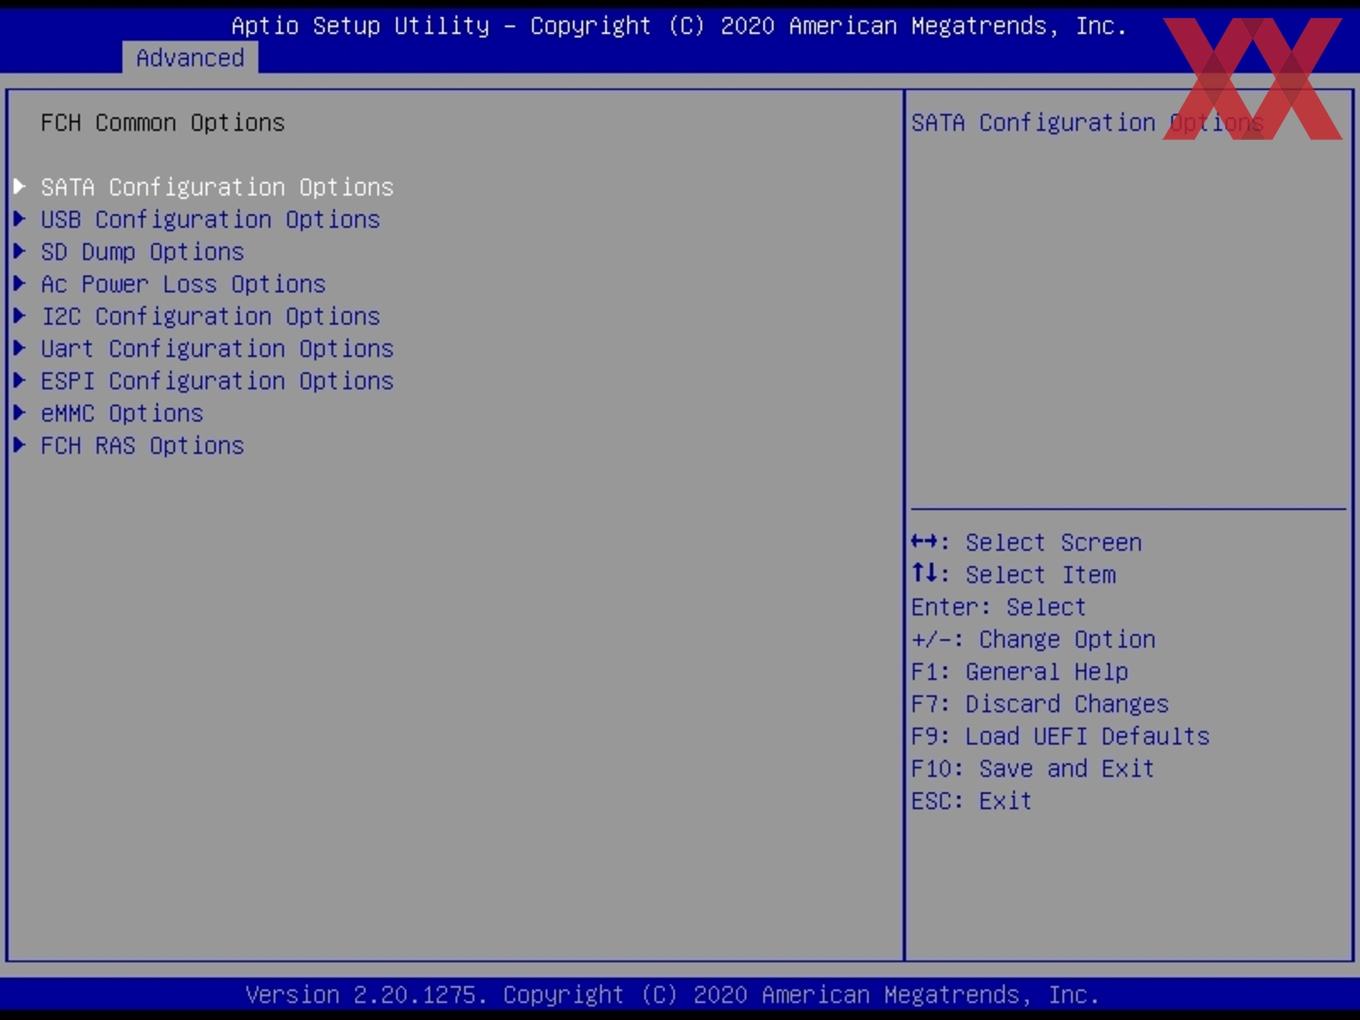Click the Select Item key hint
Image resolution: width=1360 pixels, height=1020 pixels.
1013,574
